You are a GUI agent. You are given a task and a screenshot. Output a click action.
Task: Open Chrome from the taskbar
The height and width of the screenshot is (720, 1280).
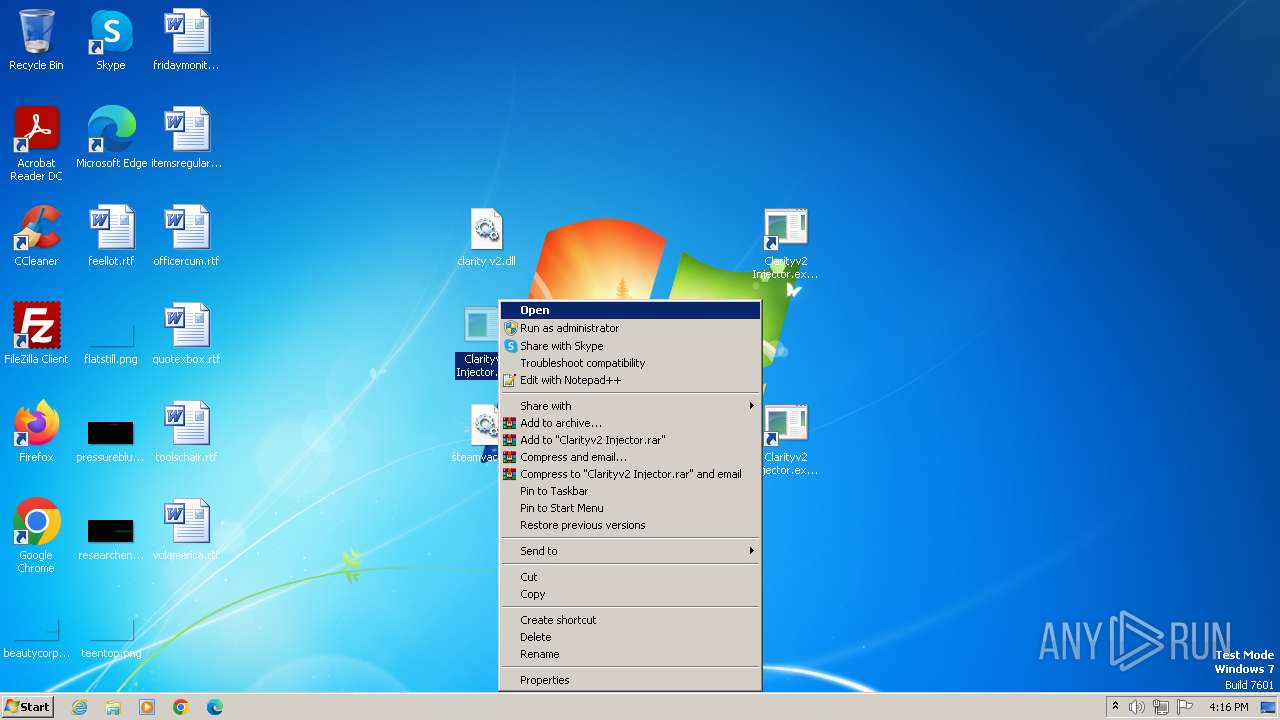point(181,707)
